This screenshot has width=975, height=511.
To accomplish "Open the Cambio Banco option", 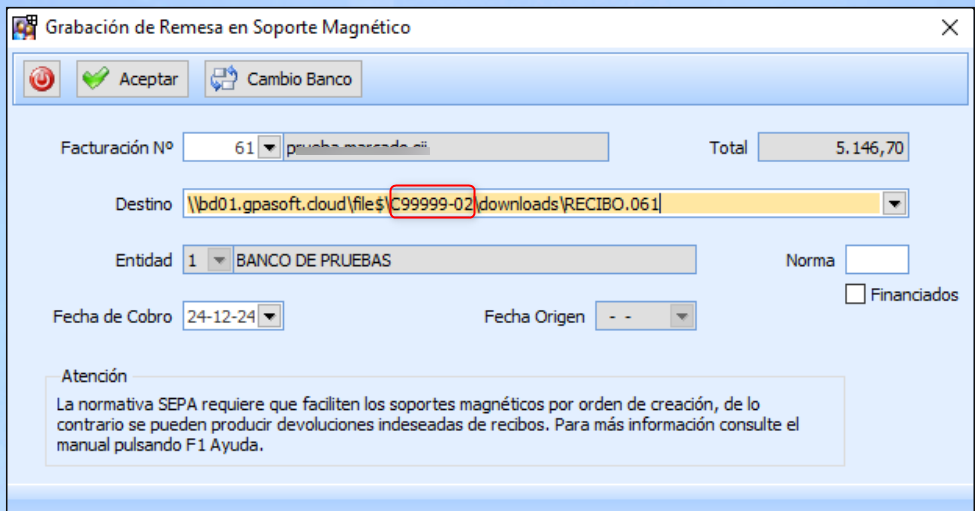I will (284, 79).
